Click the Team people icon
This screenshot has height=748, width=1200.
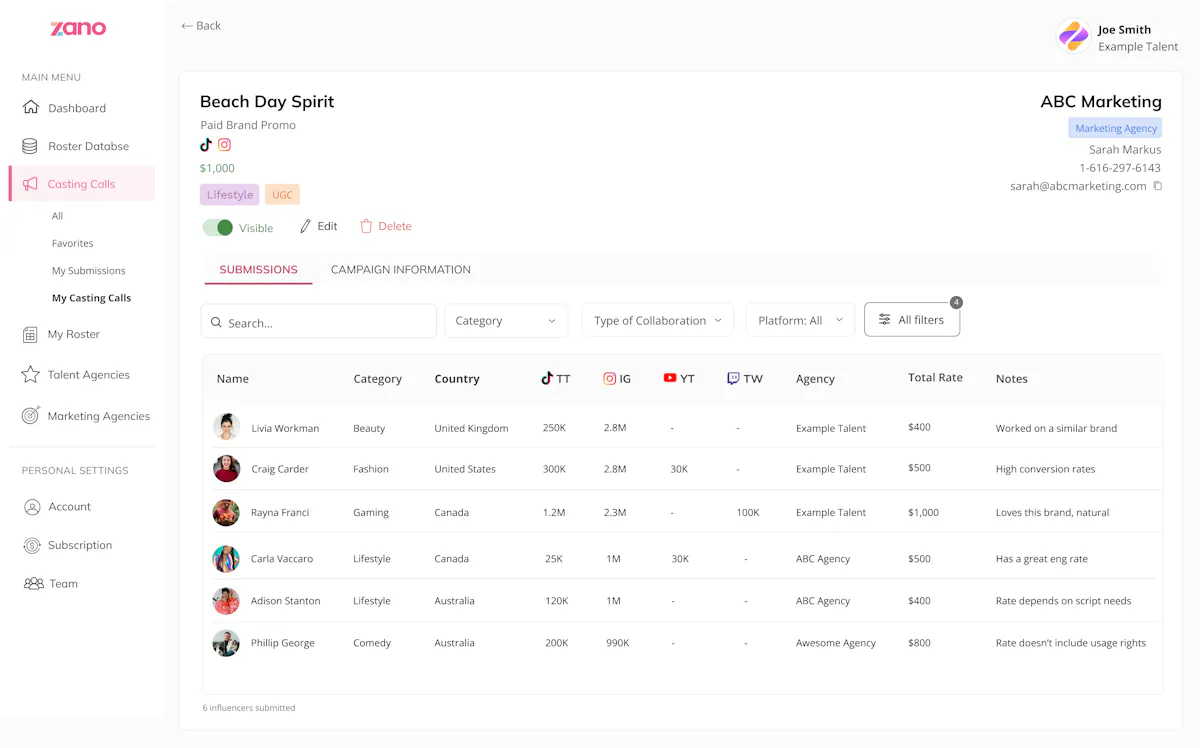[34, 584]
